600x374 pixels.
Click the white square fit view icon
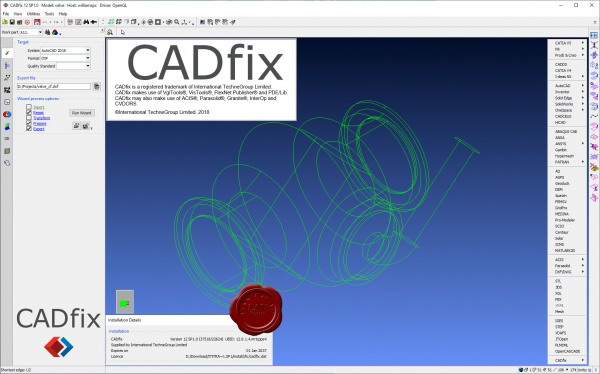[158, 22]
